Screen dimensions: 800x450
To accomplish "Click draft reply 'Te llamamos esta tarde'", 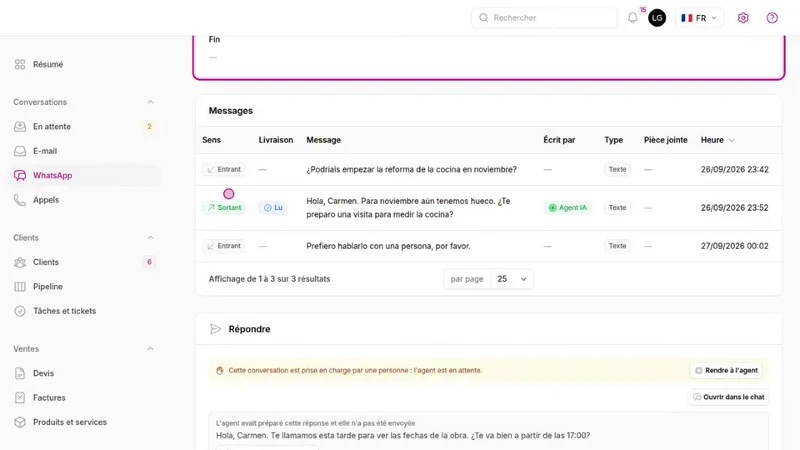I will click(403, 436).
